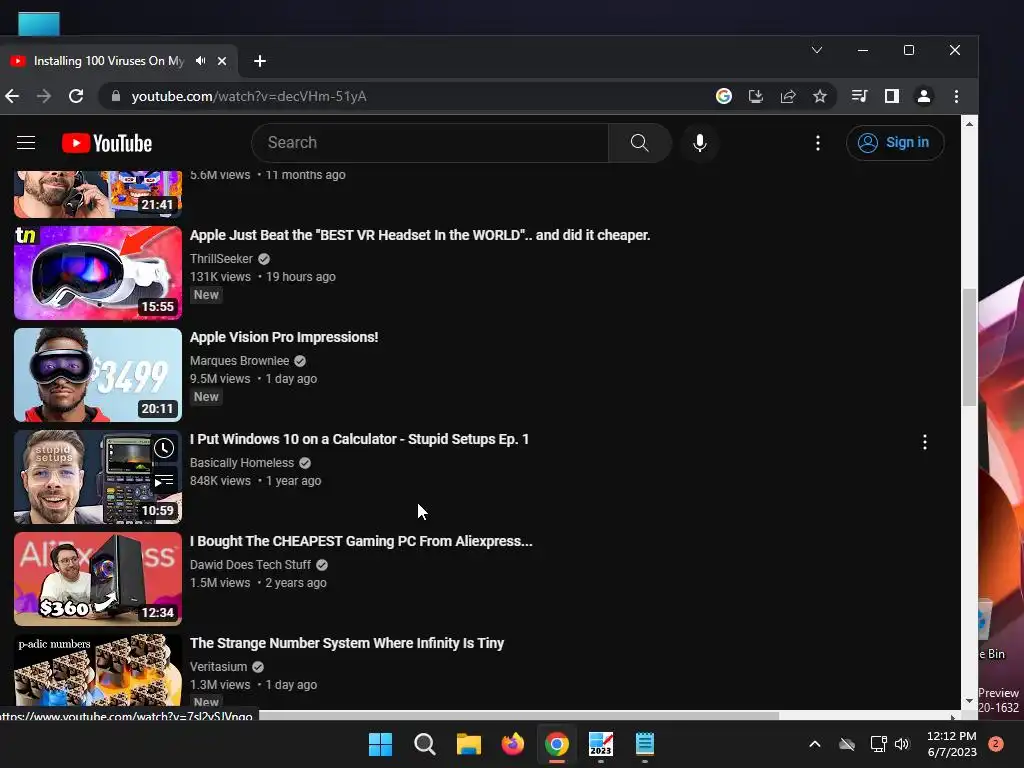
Task: View site information via the lock icon
Action: click(x=116, y=96)
